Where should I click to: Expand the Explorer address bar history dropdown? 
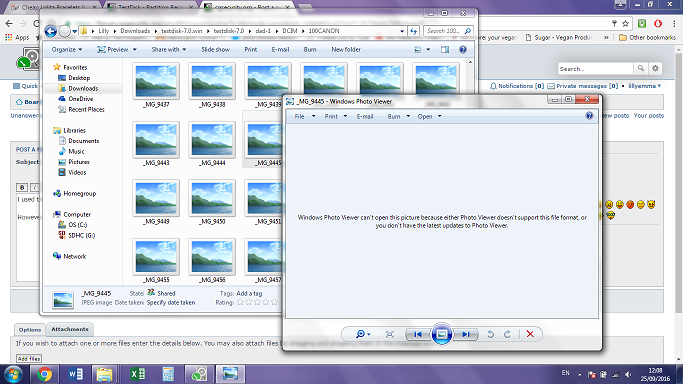coord(402,31)
